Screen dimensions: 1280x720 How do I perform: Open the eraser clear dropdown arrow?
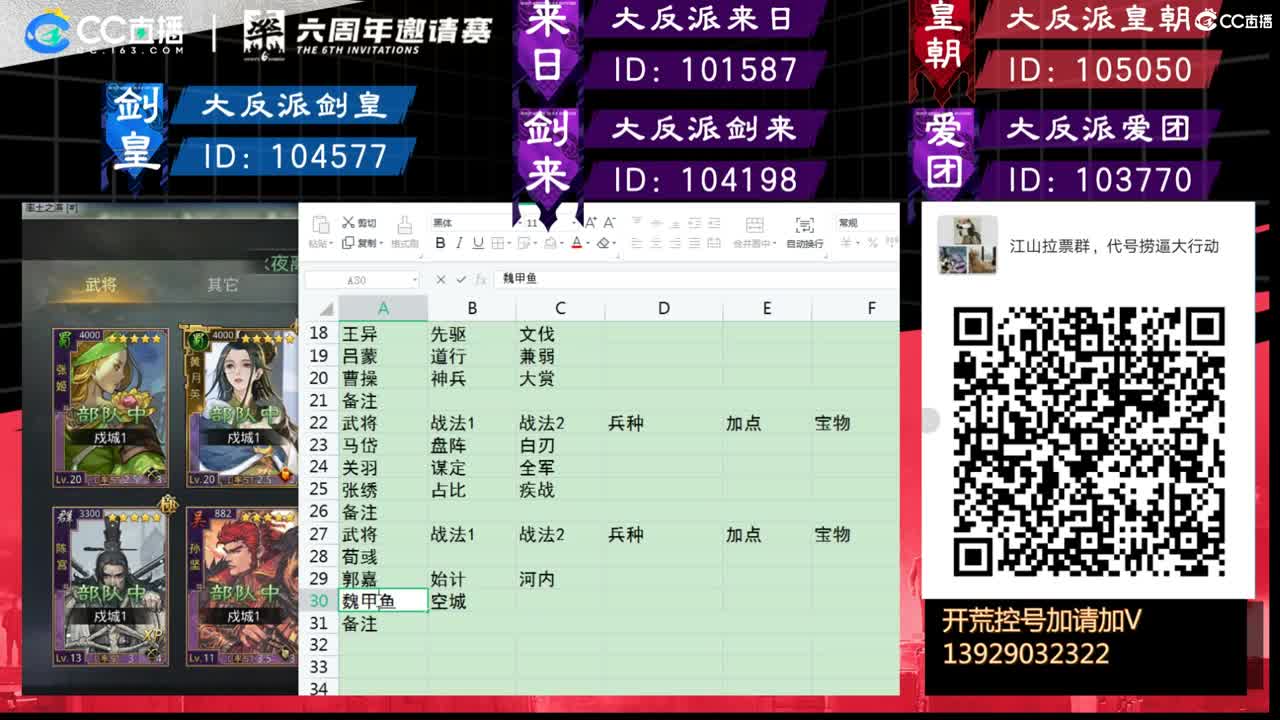[614, 244]
